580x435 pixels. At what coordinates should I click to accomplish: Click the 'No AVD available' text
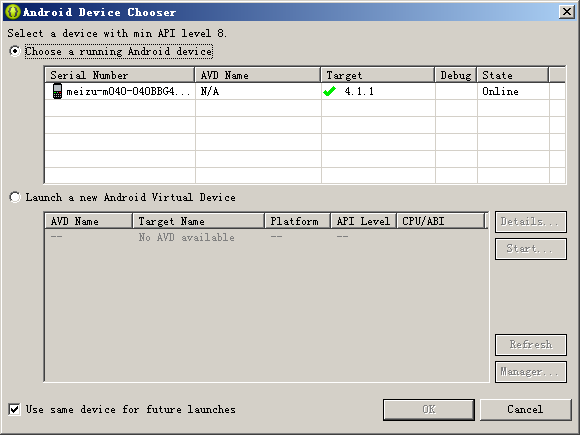coord(186,237)
